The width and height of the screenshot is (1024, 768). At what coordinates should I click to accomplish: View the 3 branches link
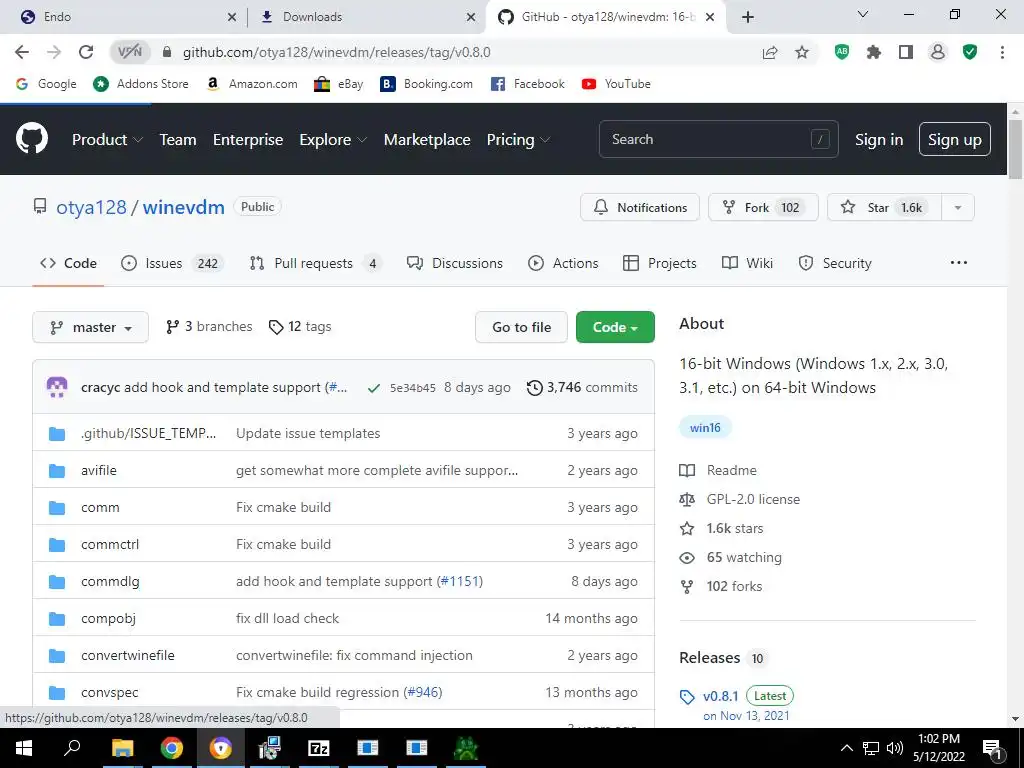209,327
